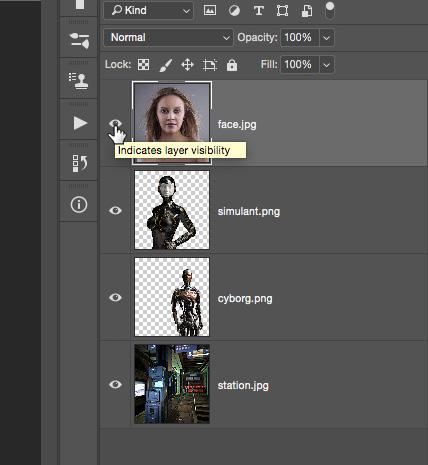Toggle layer filtering switch on or off
Image resolution: width=428 pixels, height=465 pixels.
330,10
